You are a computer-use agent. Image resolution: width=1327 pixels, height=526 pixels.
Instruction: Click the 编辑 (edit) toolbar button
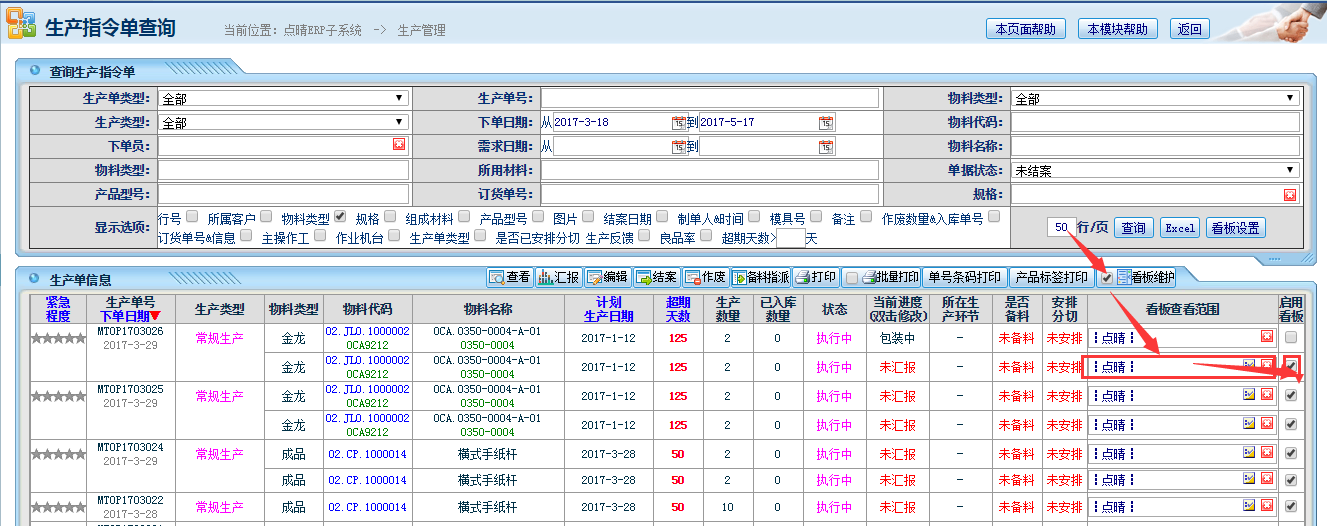point(608,277)
